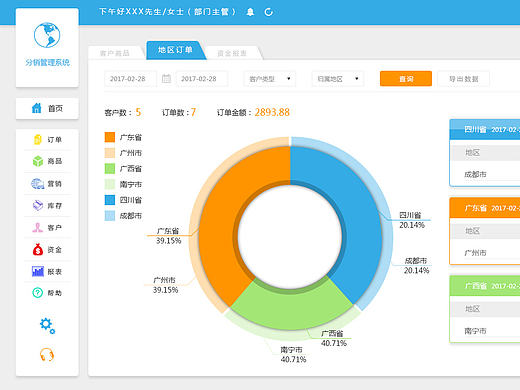Expand the 客户类型 dropdown

270,79
